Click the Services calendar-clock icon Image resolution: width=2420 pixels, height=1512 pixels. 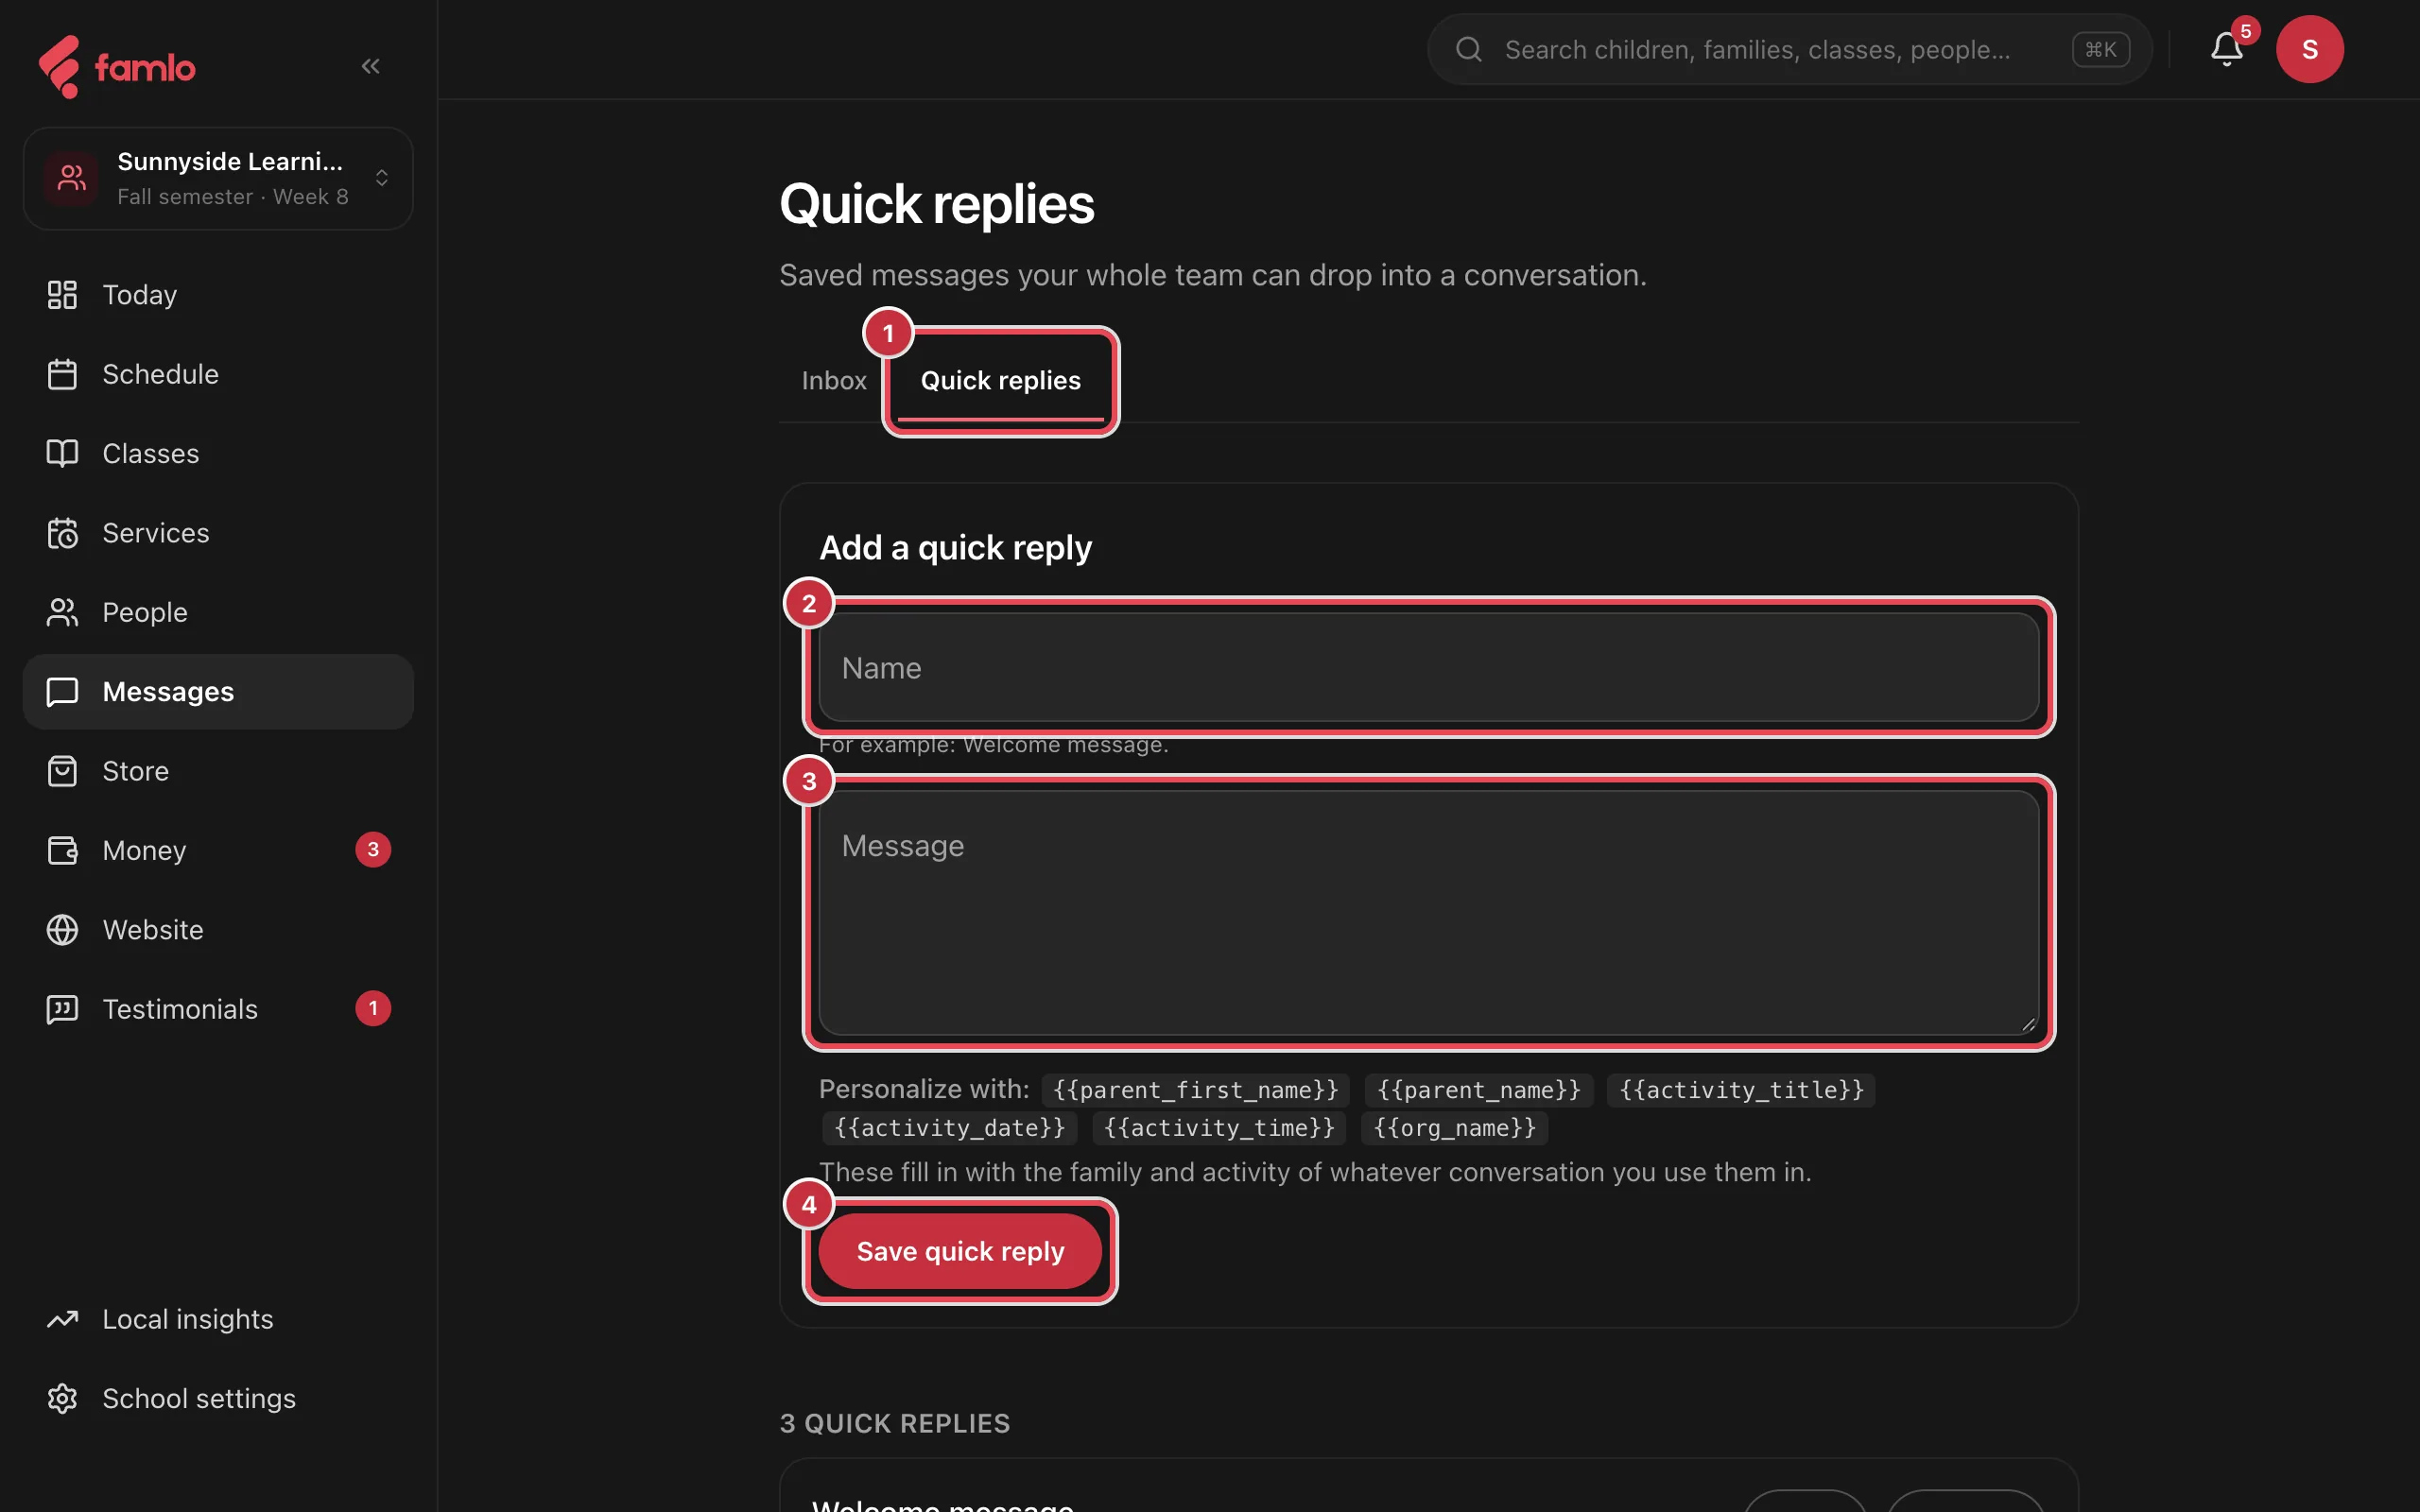(62, 533)
